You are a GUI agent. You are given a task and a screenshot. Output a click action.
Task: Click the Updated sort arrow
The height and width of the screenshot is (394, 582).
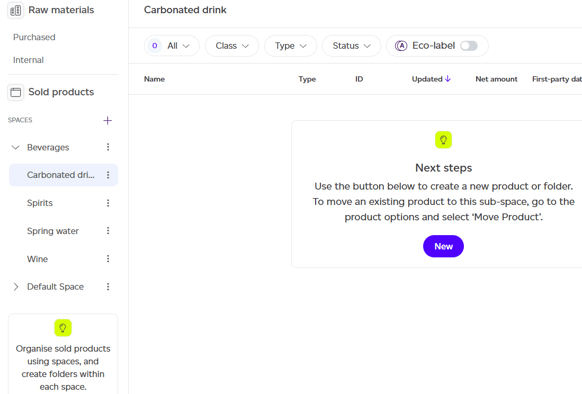tap(448, 79)
